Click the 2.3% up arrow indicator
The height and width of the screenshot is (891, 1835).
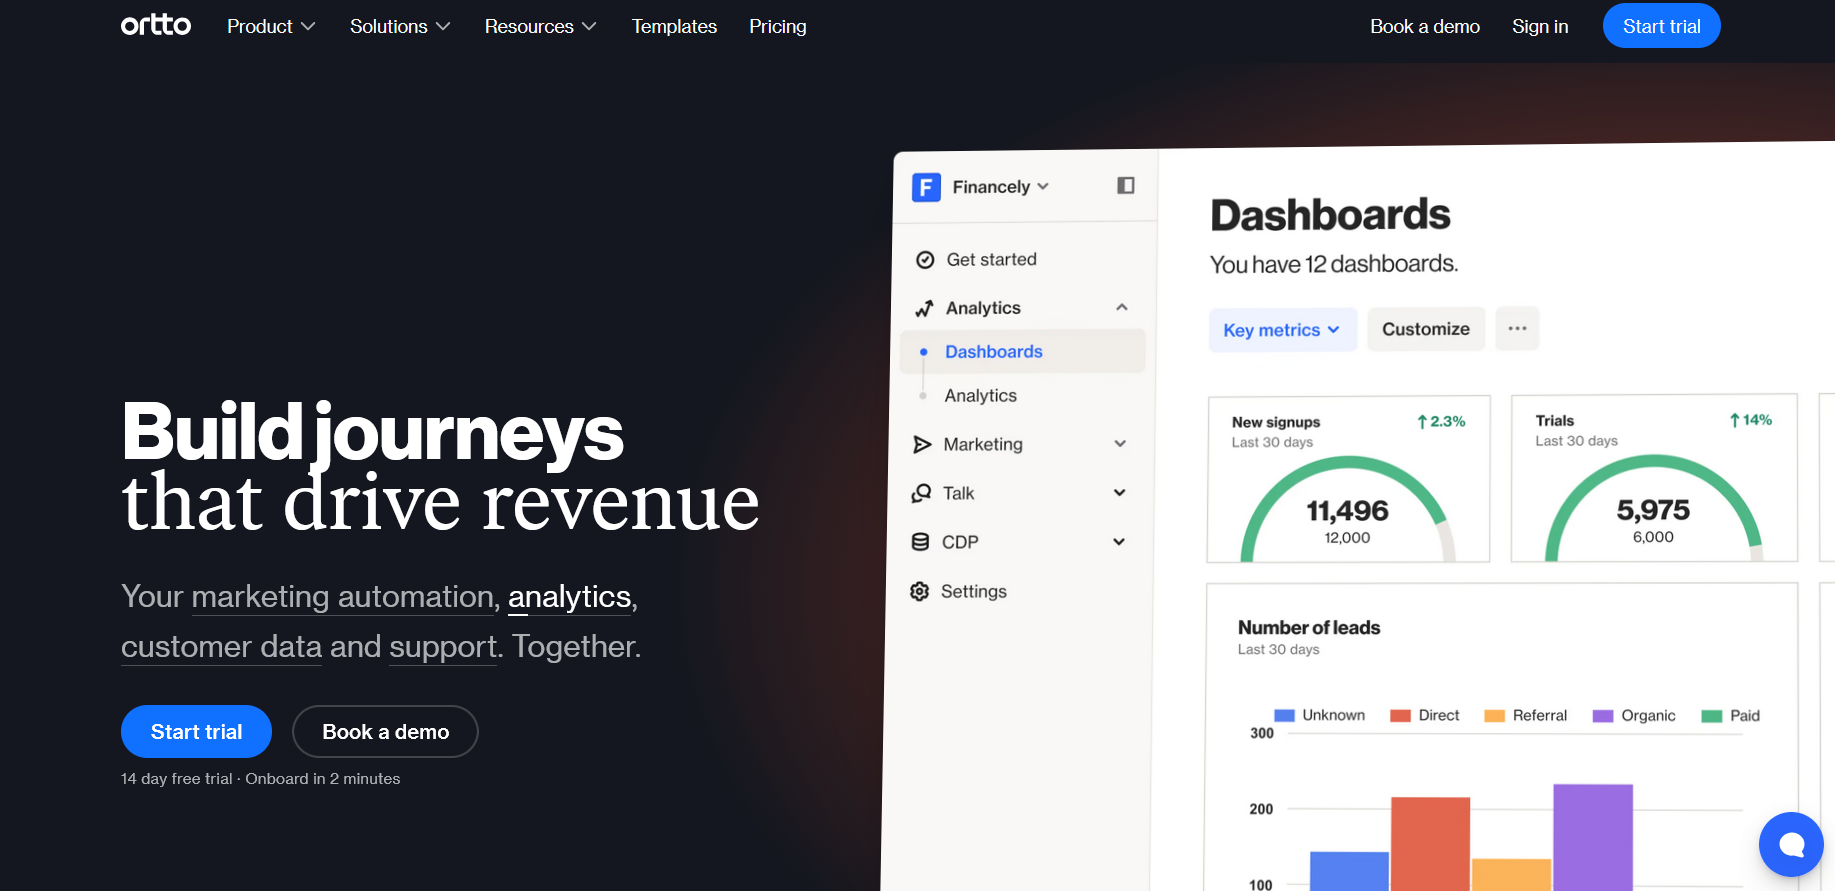click(1441, 422)
